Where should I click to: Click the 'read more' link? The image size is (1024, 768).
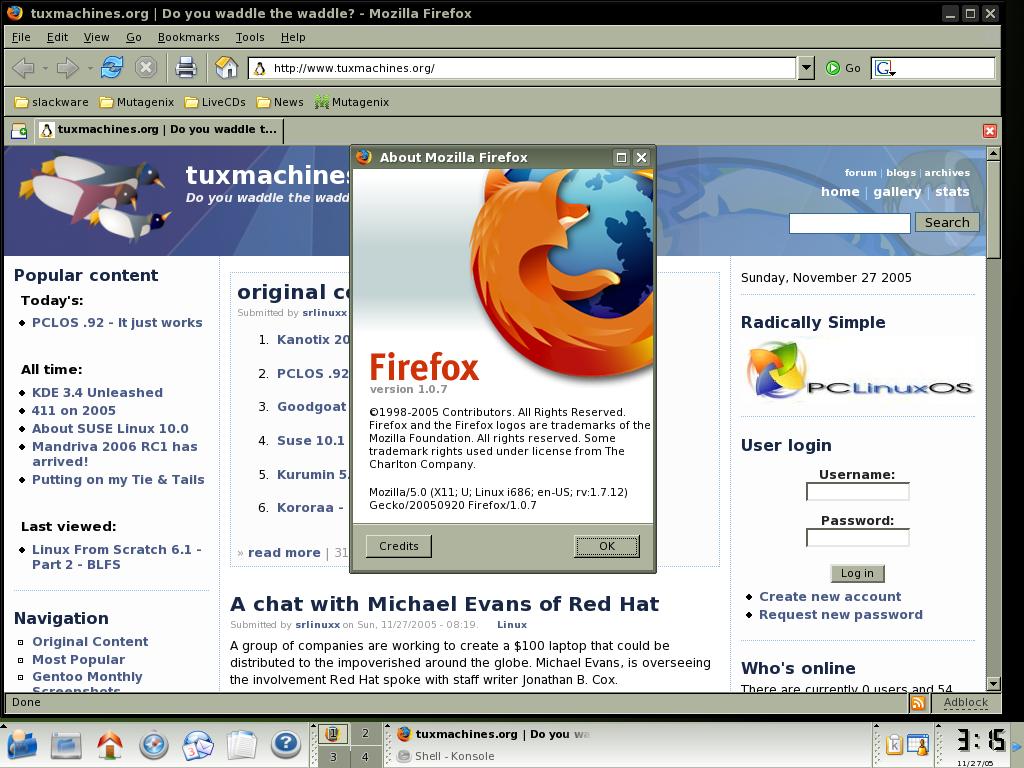point(284,552)
